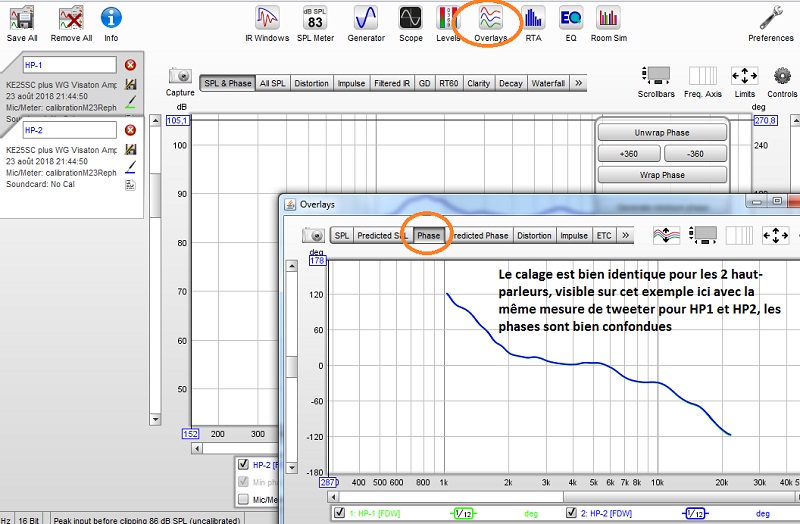Toggle the Mic/Meter checkbox
Image resolution: width=800 pixels, height=524 pixels.
pyautogui.click(x=243, y=499)
